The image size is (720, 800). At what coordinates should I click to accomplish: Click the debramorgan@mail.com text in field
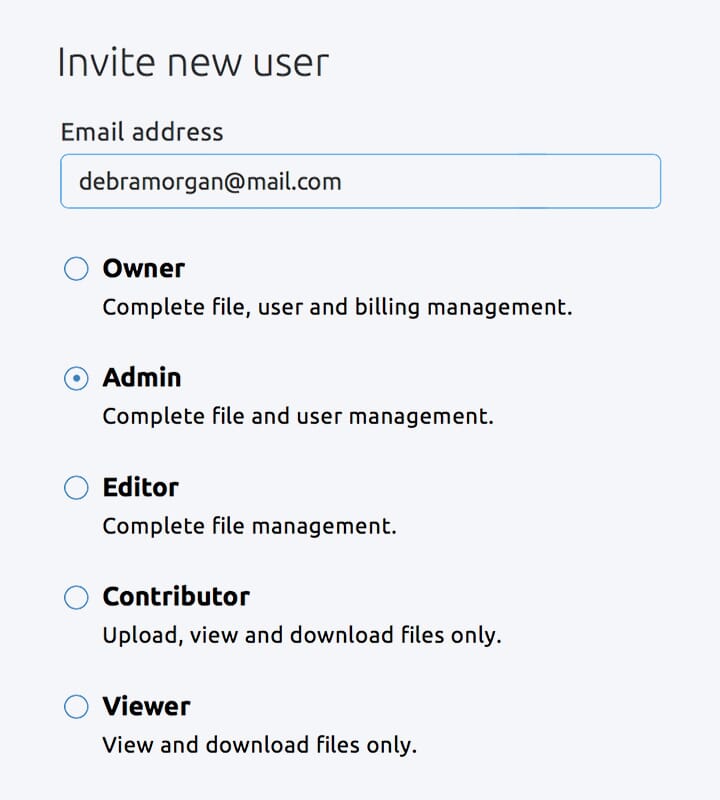click(210, 182)
